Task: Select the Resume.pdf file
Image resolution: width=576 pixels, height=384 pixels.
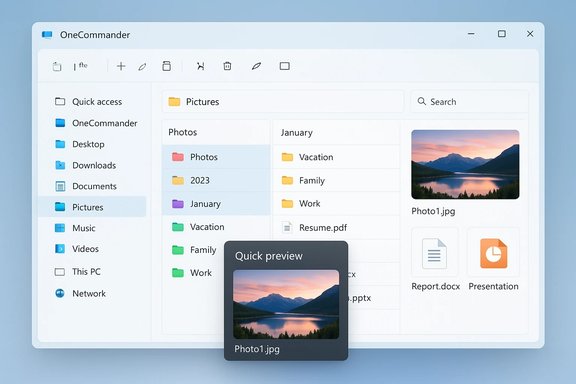Action: pos(336,227)
